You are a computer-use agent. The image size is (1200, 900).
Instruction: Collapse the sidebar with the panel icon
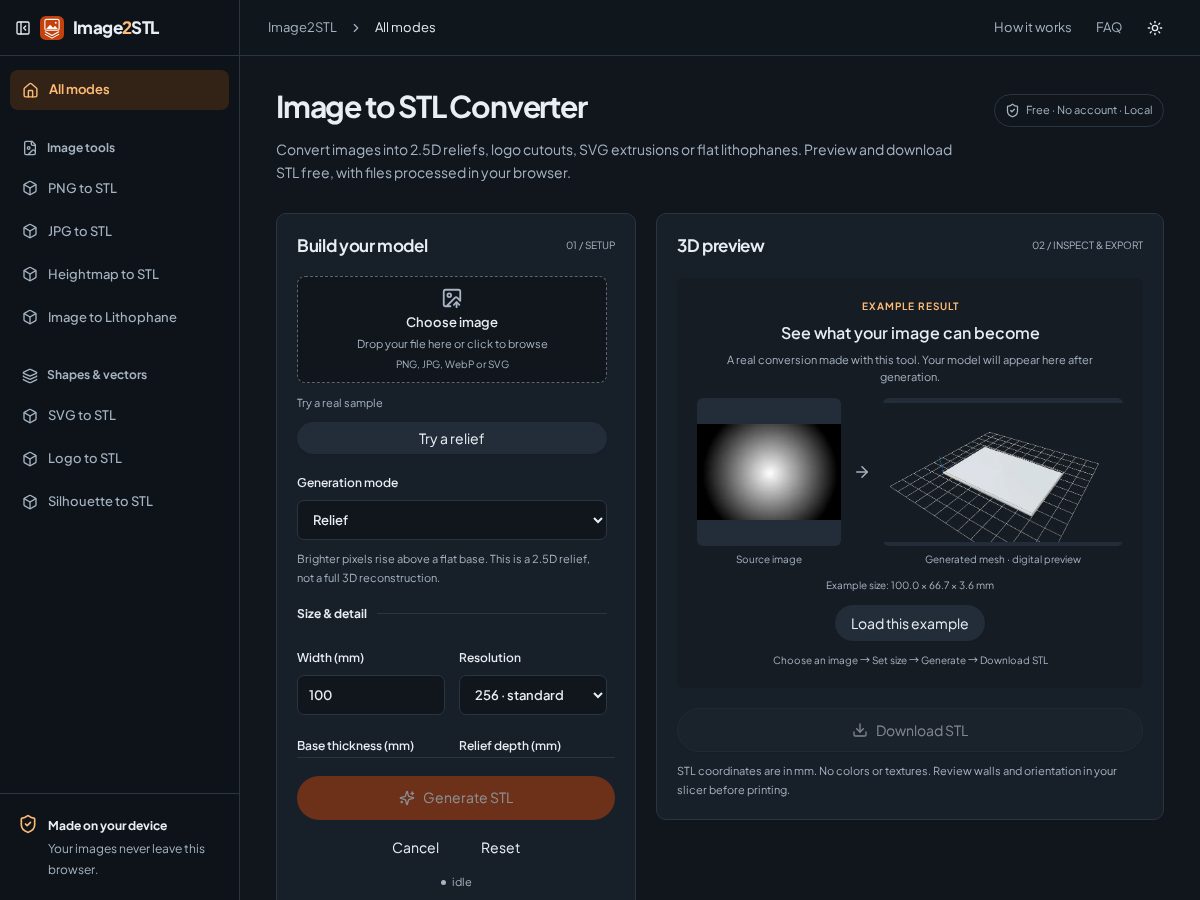click(23, 28)
